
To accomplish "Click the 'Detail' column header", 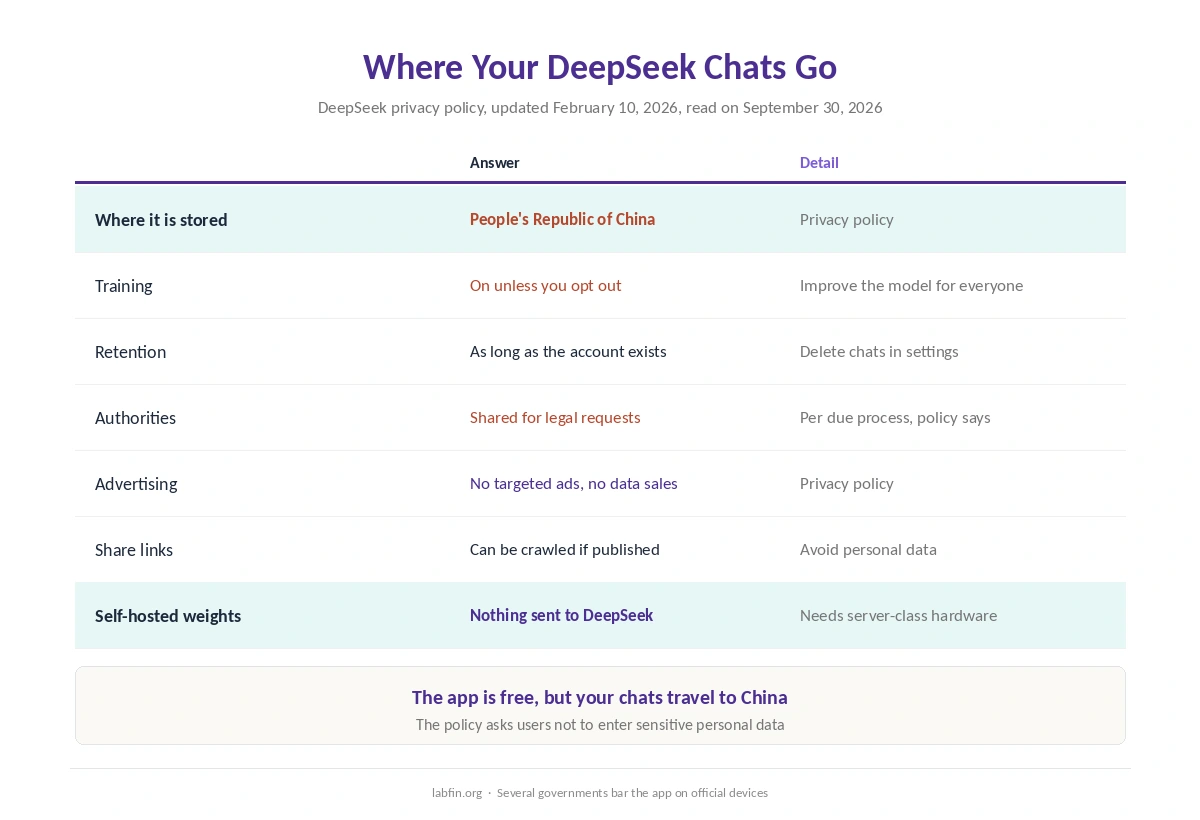I will [x=819, y=163].
